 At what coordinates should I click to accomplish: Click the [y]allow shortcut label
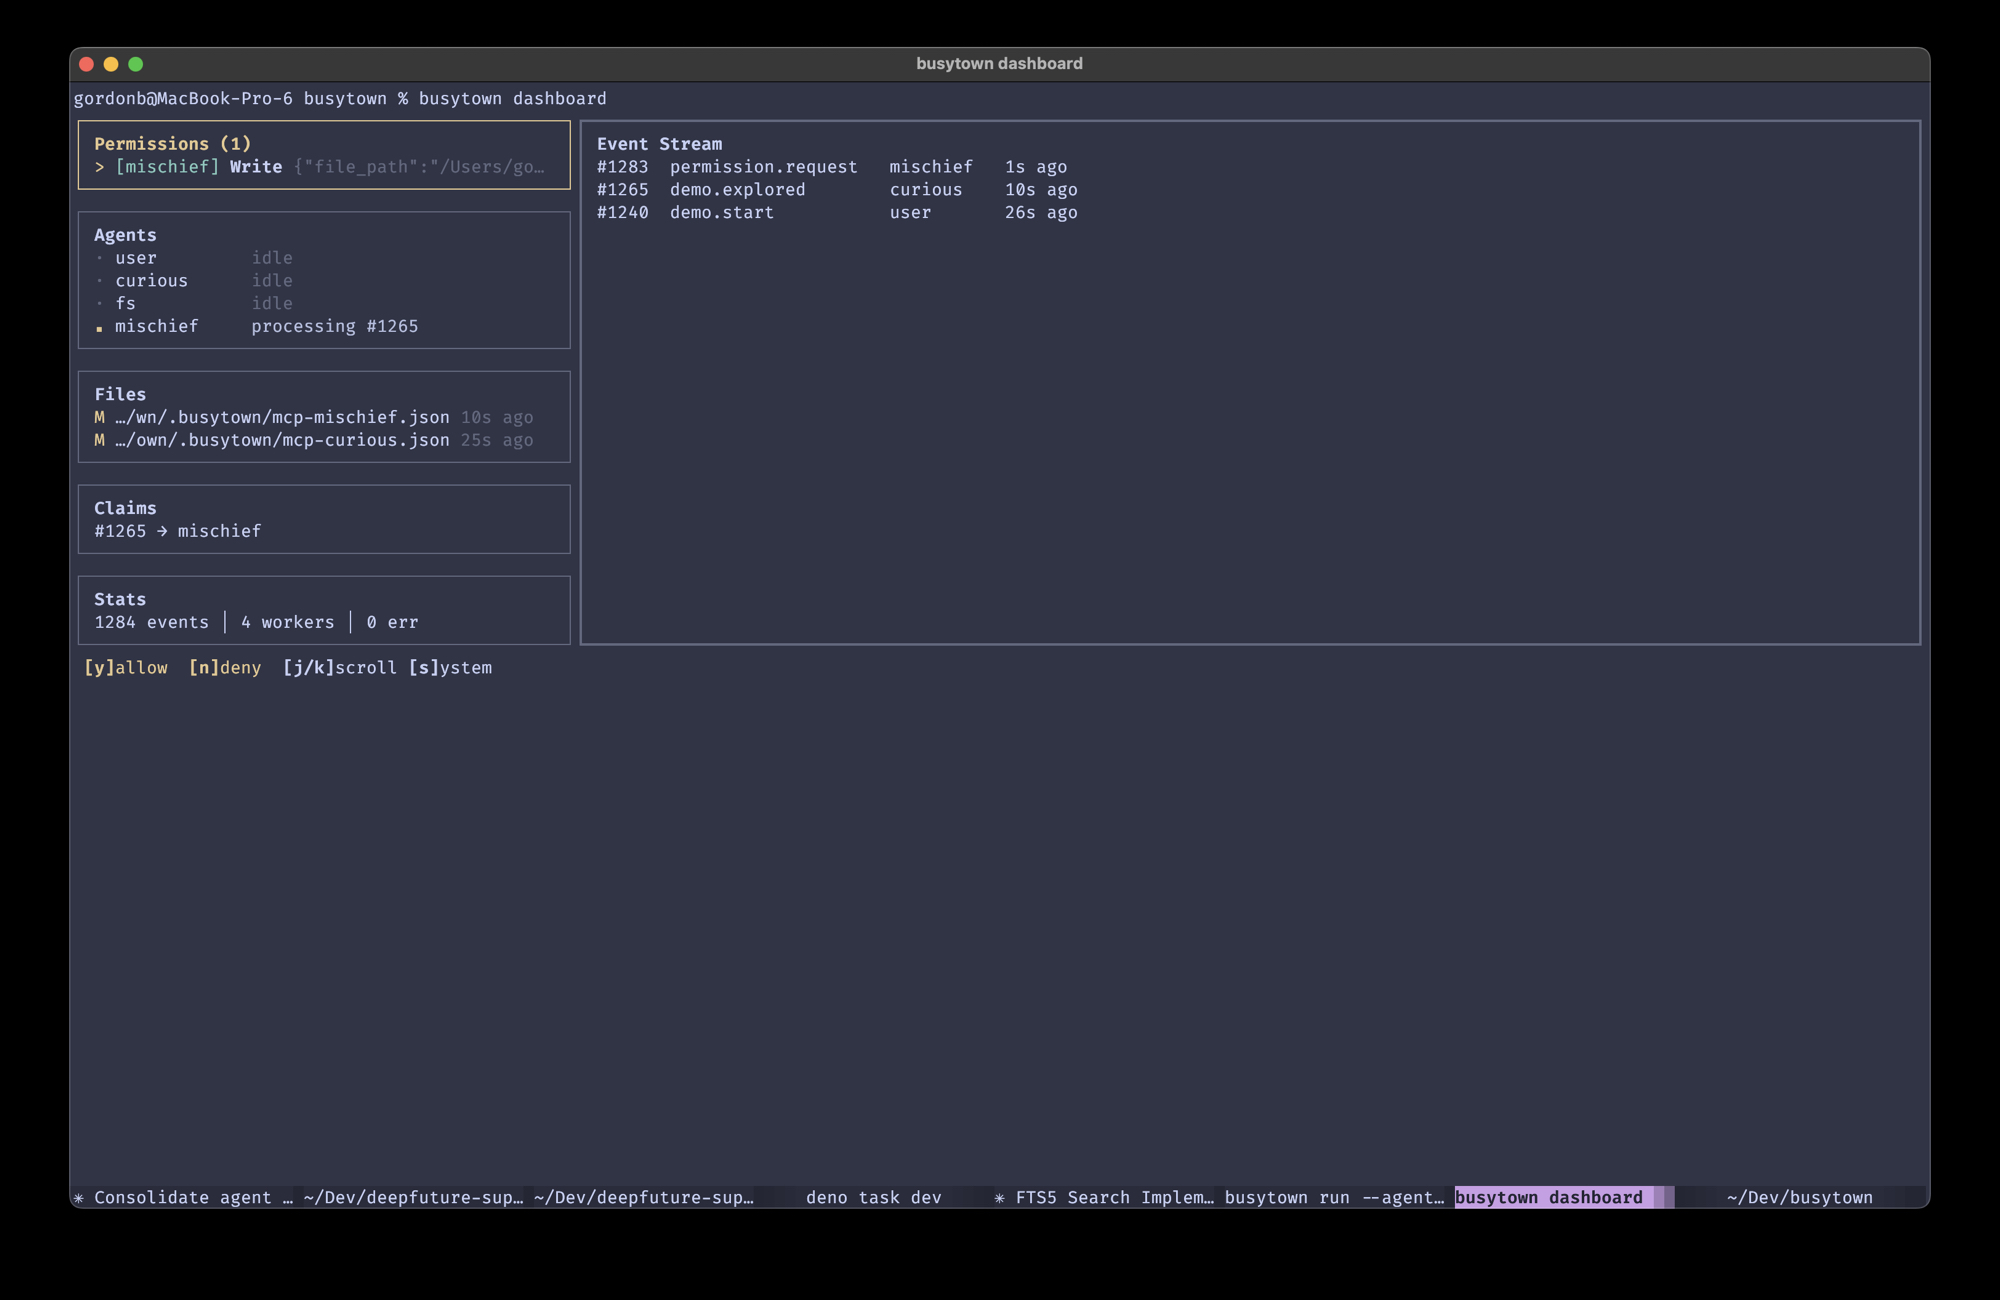point(126,667)
